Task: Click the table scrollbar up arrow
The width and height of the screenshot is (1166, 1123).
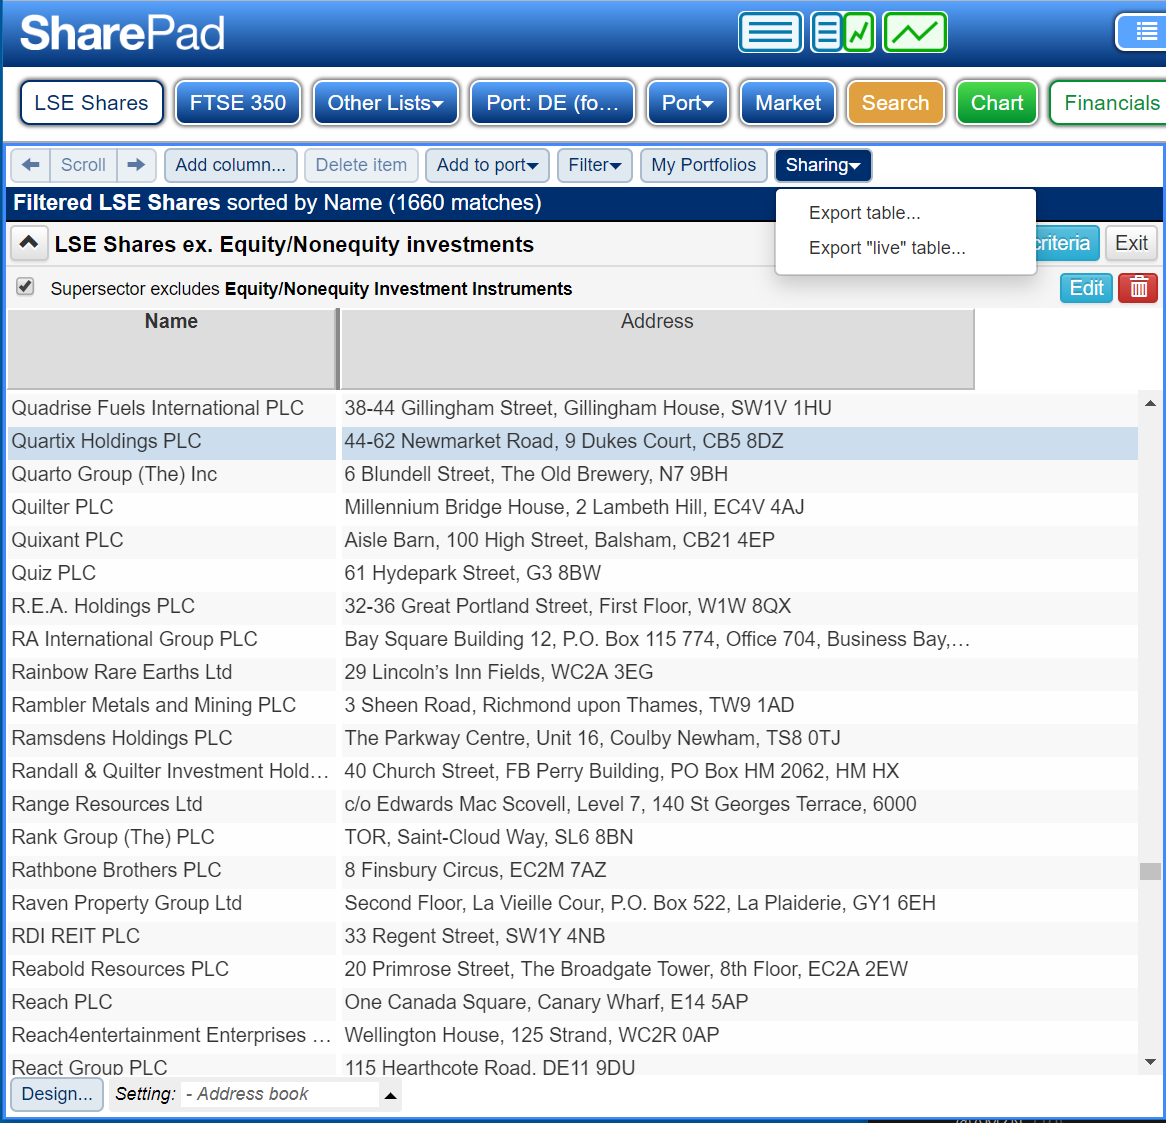Action: (1150, 404)
